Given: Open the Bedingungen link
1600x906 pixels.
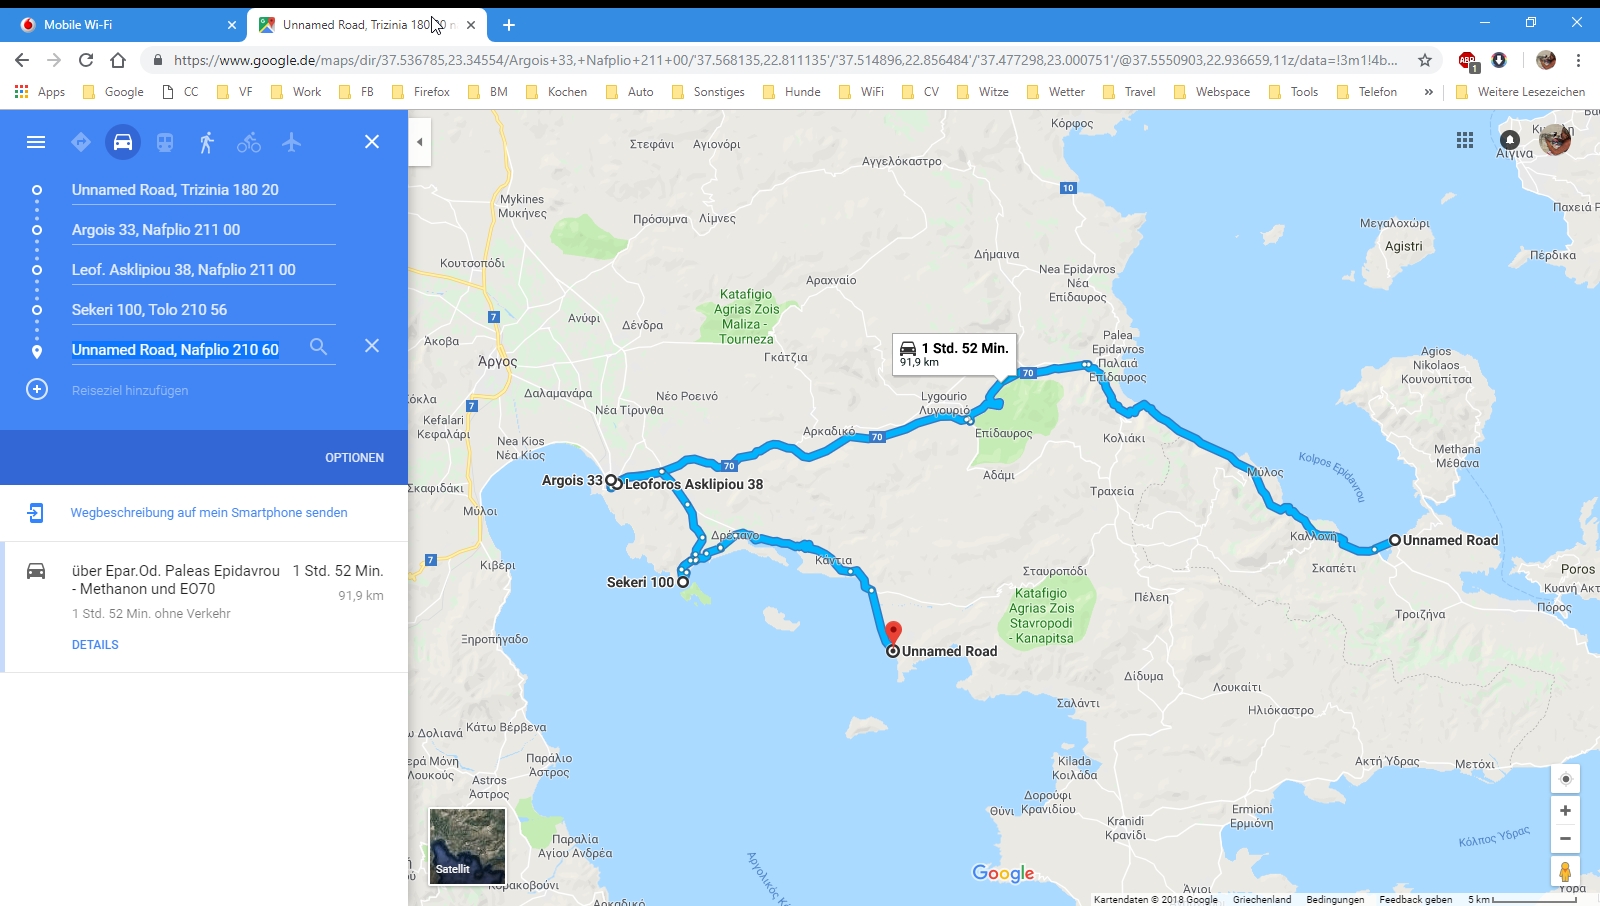Looking at the screenshot, I should click(x=1335, y=899).
